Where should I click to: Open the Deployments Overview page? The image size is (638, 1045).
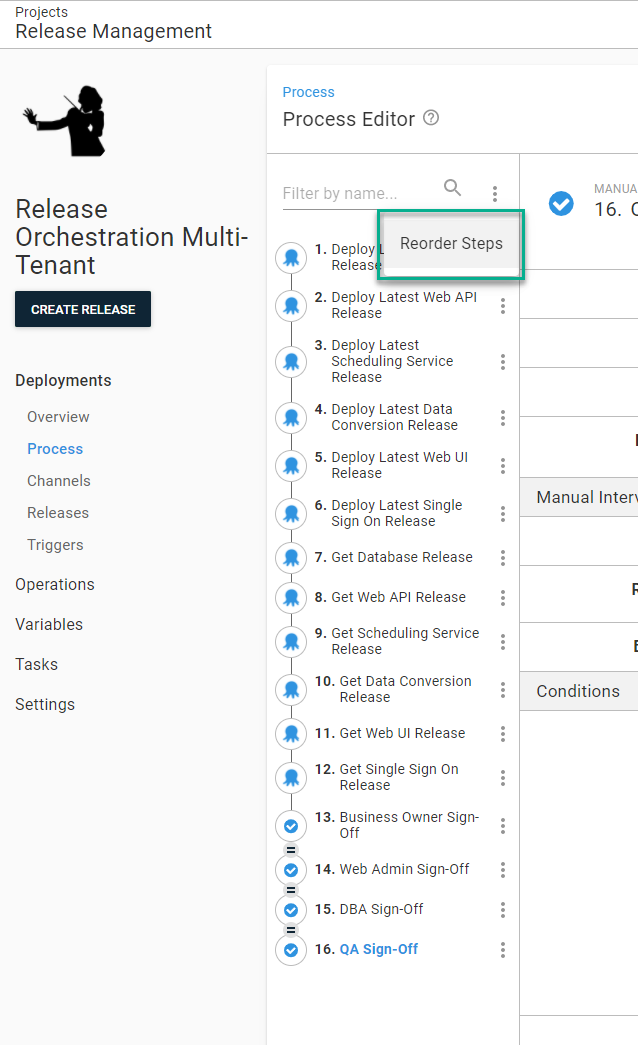click(x=58, y=417)
